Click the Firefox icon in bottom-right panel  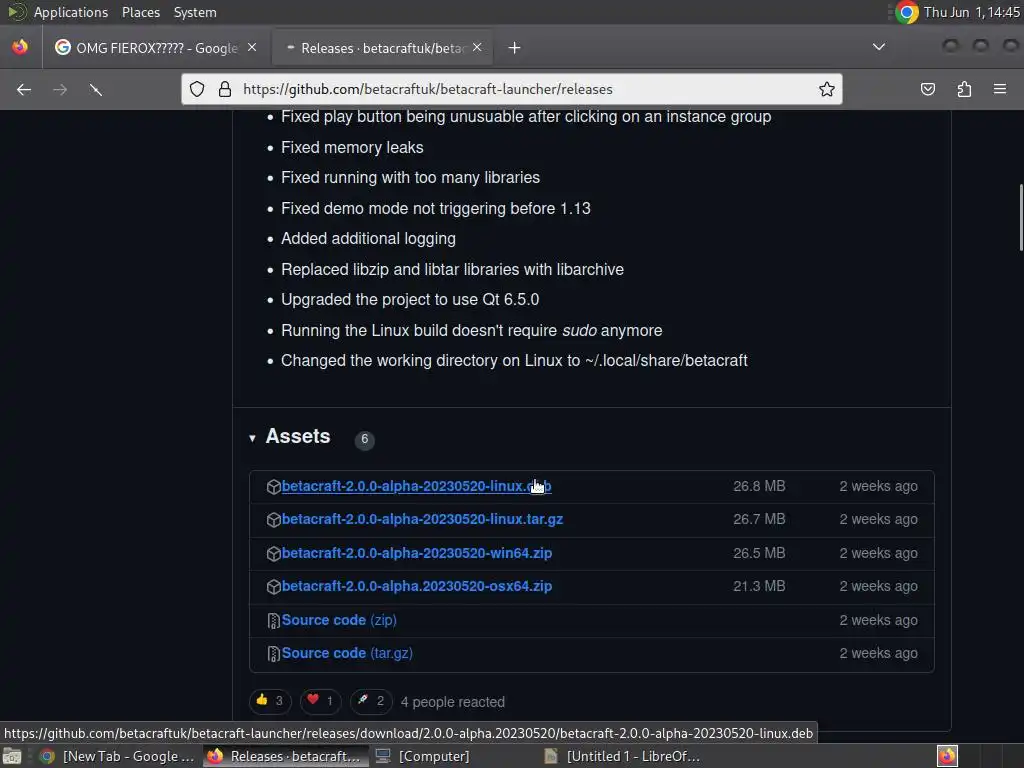947,756
